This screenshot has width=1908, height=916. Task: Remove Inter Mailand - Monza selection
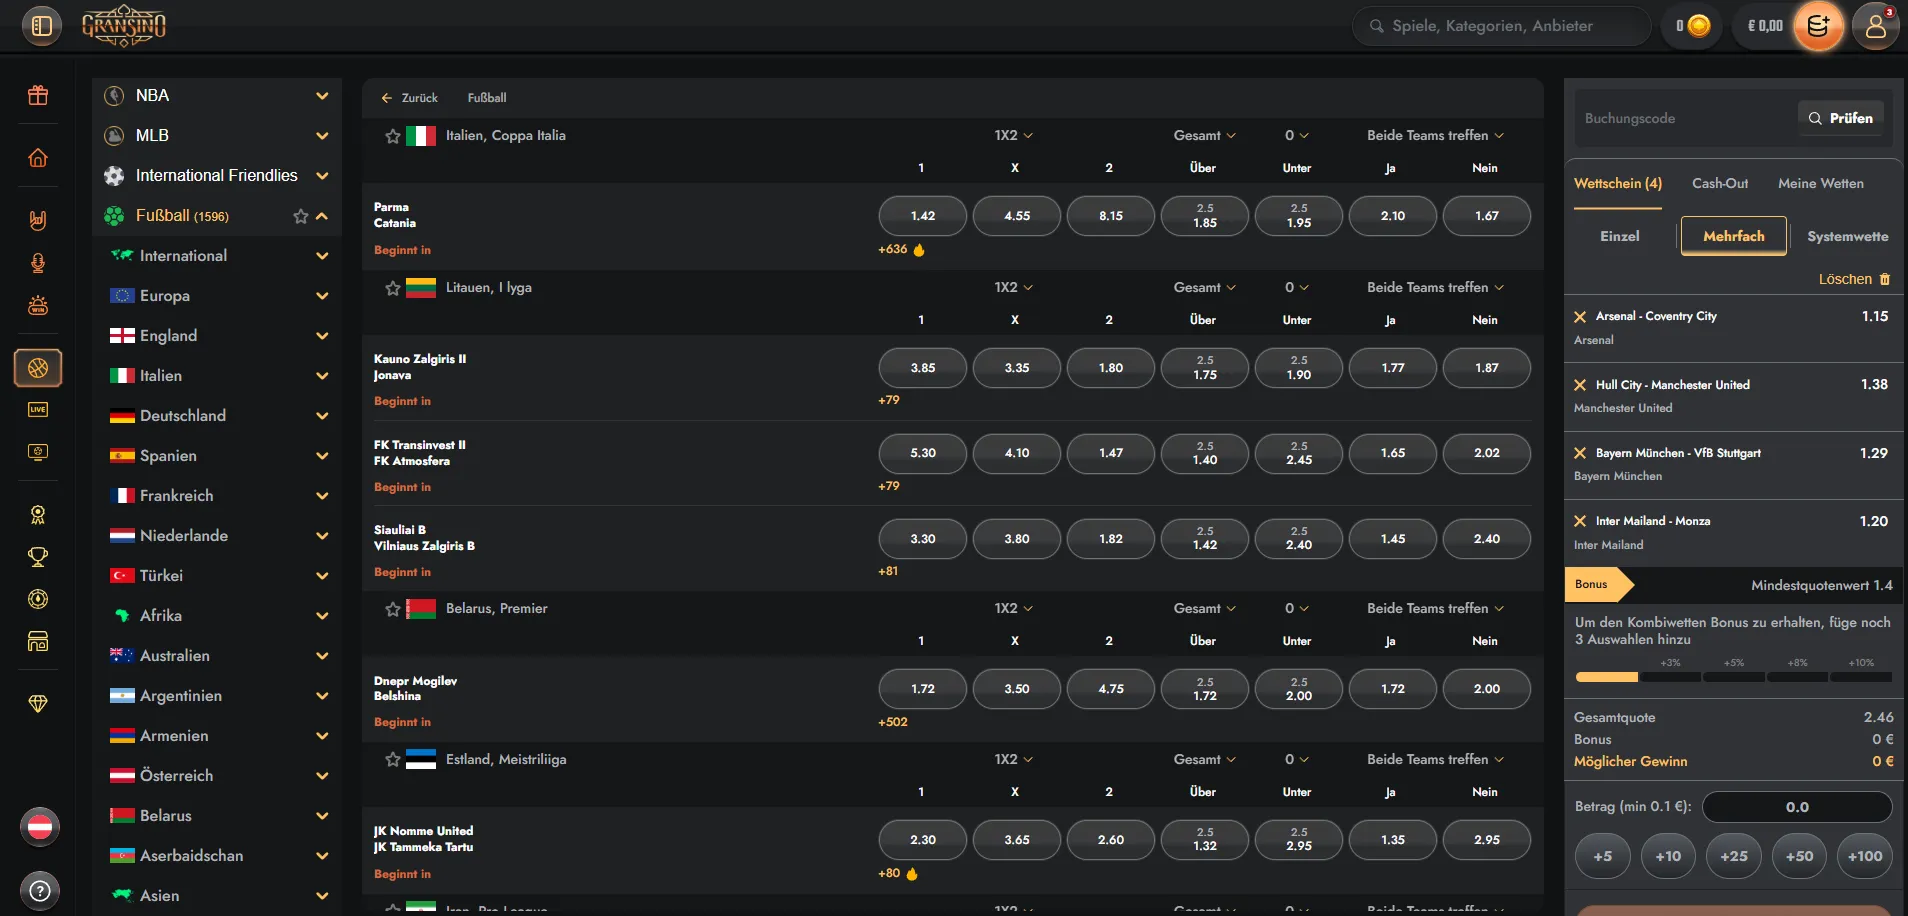coord(1580,521)
